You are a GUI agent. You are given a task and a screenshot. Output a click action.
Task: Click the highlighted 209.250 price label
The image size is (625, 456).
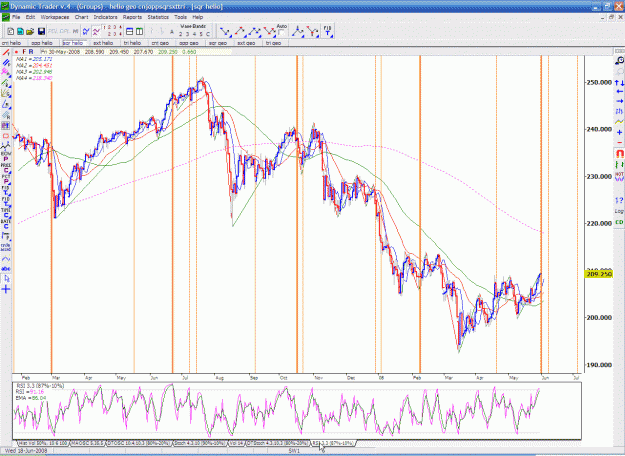[x=599, y=274]
